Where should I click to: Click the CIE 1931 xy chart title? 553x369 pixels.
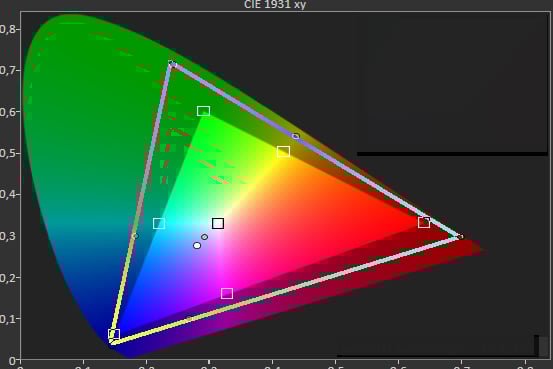coord(275,5)
